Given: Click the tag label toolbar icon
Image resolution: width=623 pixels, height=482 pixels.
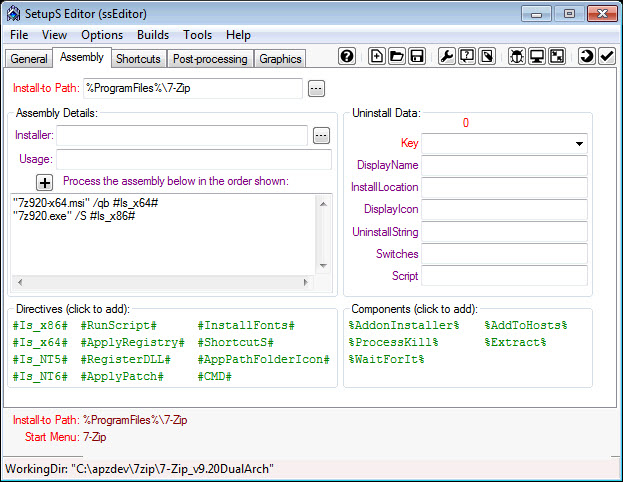Looking at the screenshot, I should click(487, 56).
